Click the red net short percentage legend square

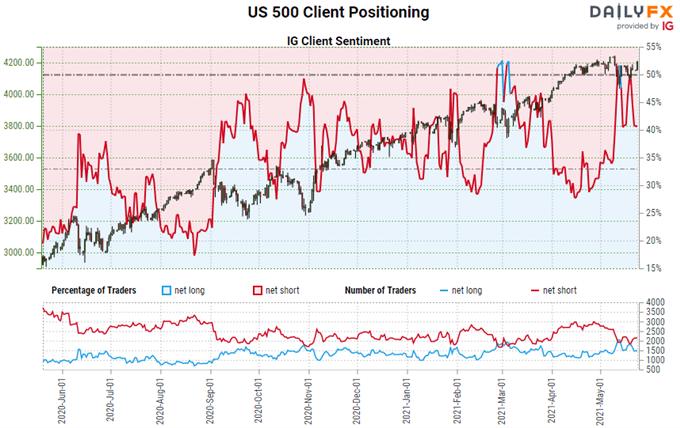258,291
